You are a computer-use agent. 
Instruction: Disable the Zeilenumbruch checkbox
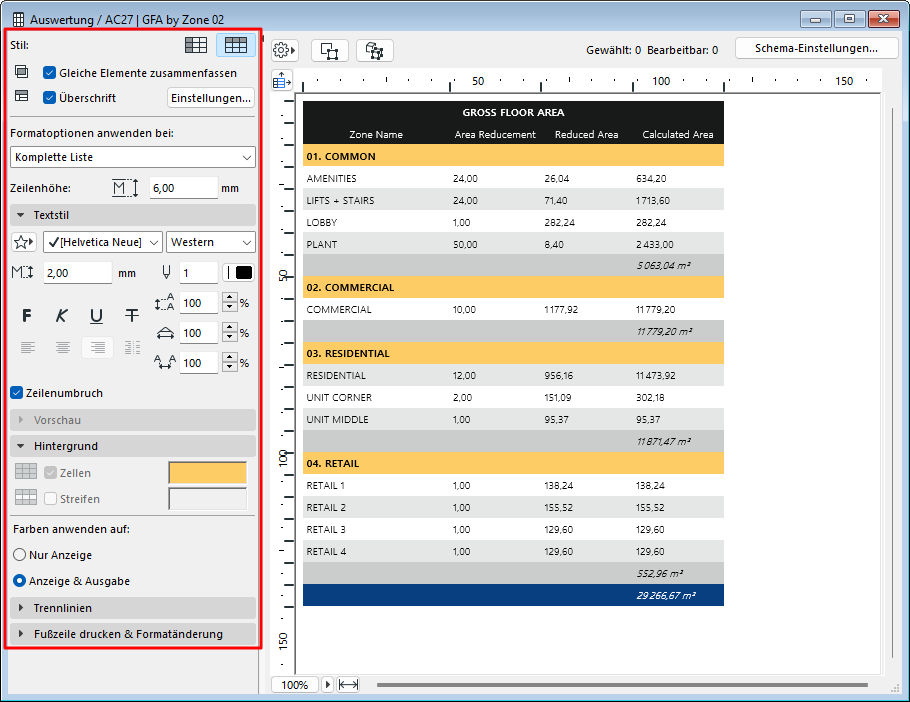[17, 393]
